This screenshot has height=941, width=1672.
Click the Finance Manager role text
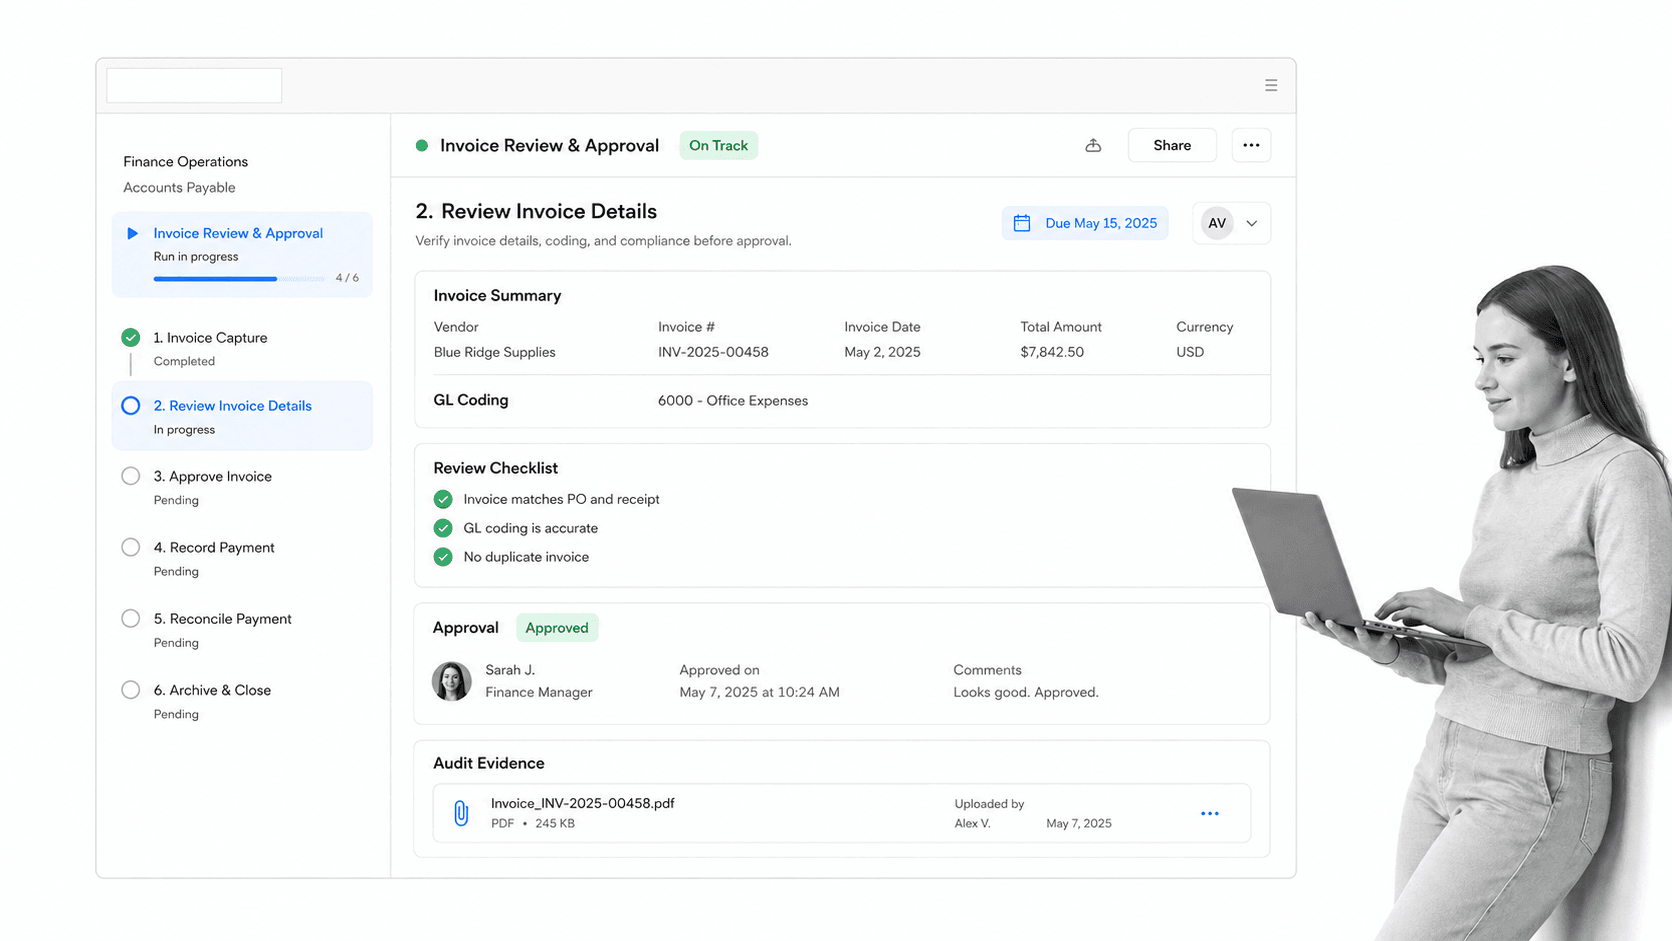point(538,692)
